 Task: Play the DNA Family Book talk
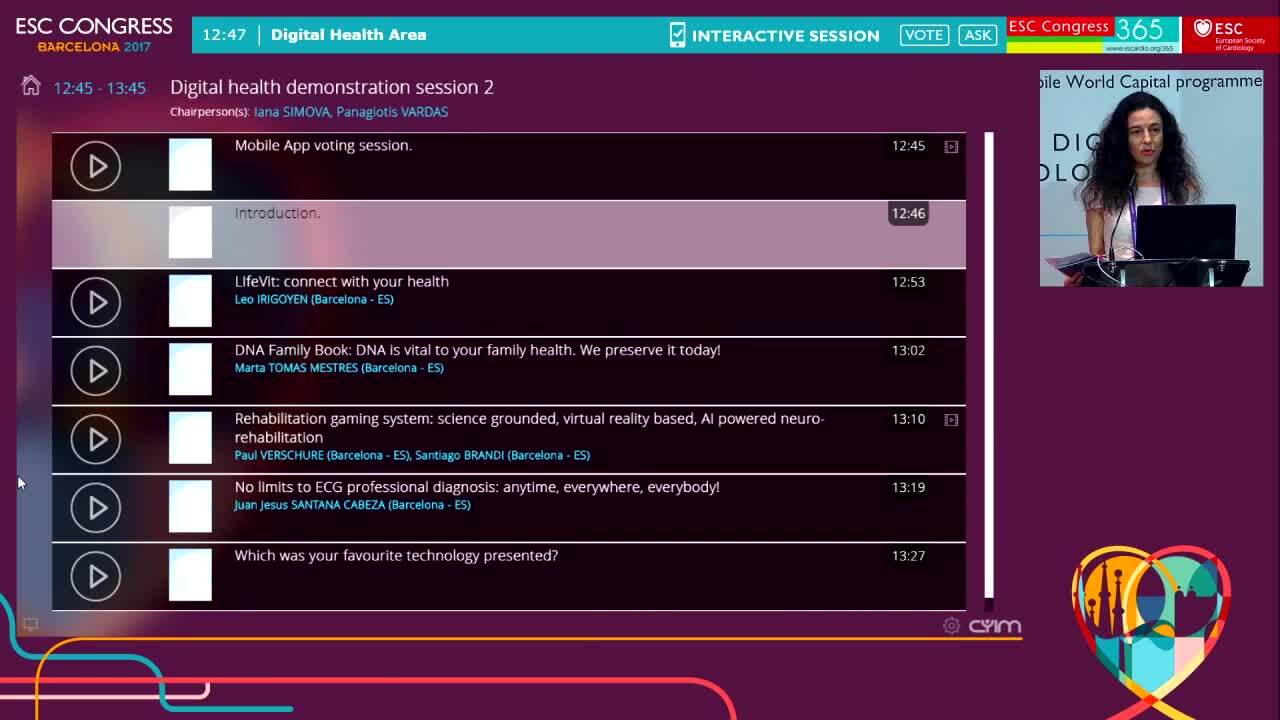(96, 371)
